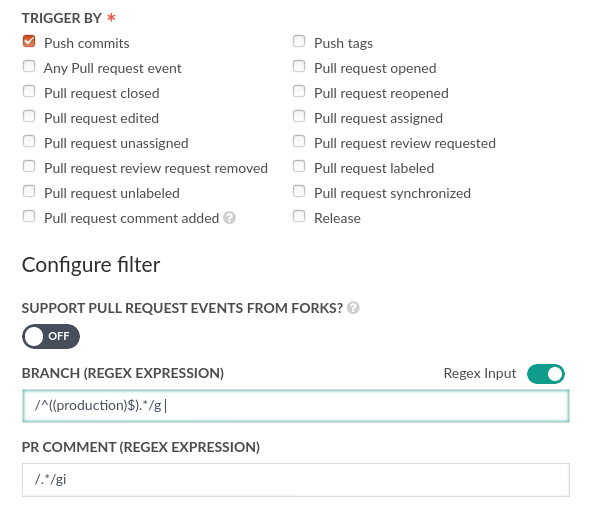Tick the Pull request labeled checkbox
Viewport: 593px width, 507px height.
(x=299, y=166)
